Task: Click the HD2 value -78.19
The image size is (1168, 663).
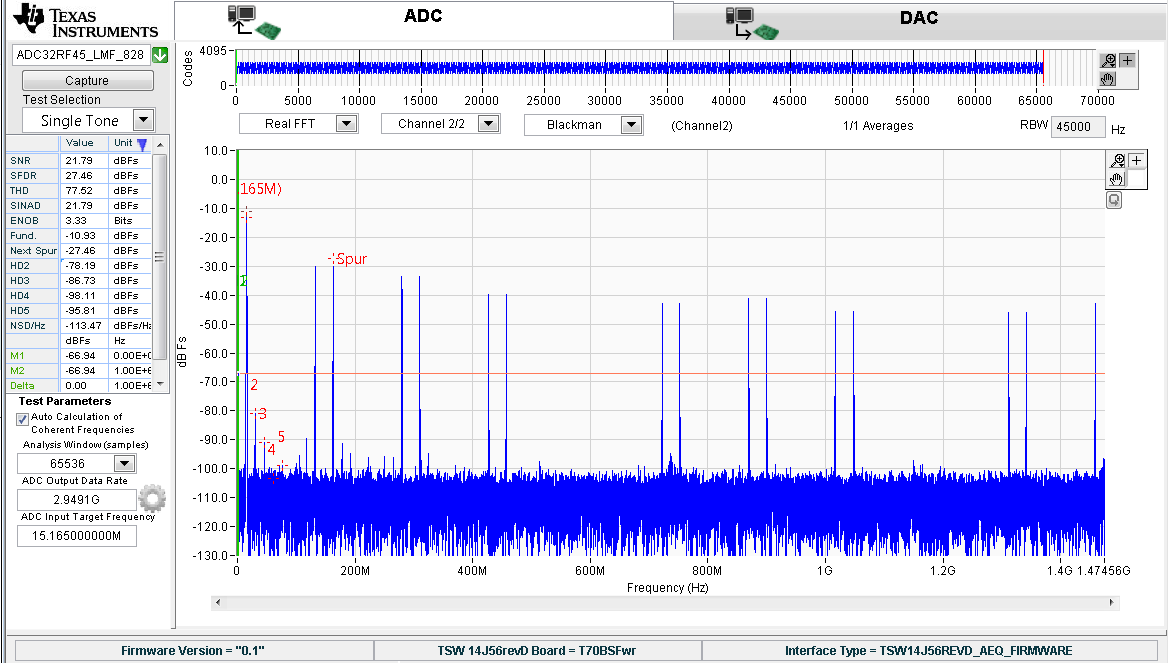Action: point(80,266)
